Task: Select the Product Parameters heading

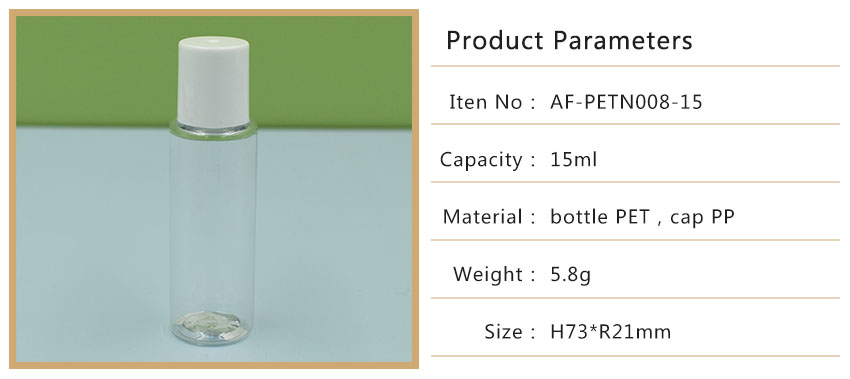Action: (x=569, y=41)
